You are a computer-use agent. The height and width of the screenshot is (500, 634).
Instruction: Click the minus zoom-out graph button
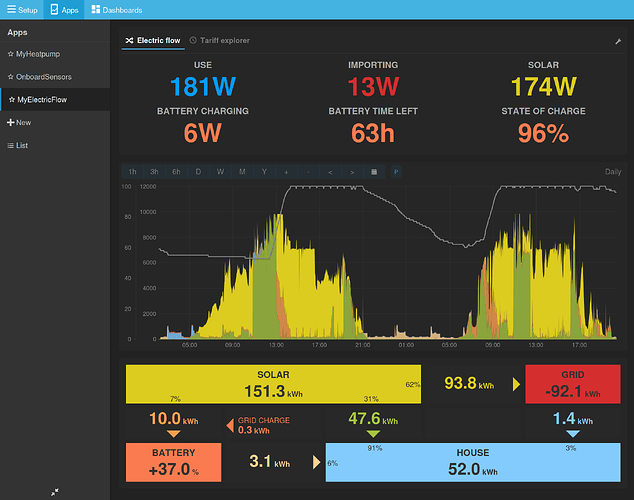coord(308,172)
